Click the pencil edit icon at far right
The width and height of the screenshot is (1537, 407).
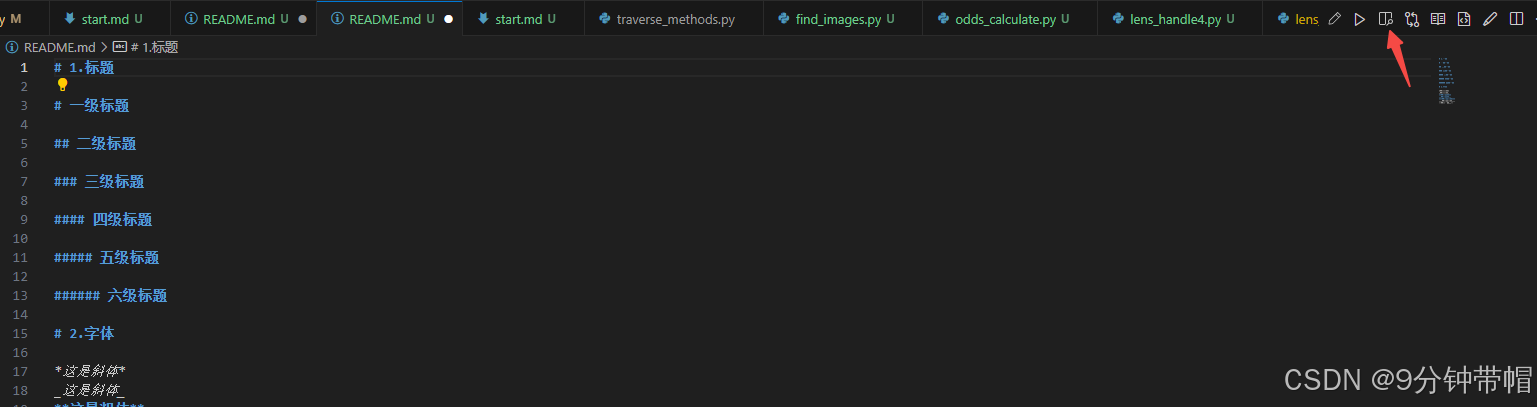coord(1490,19)
